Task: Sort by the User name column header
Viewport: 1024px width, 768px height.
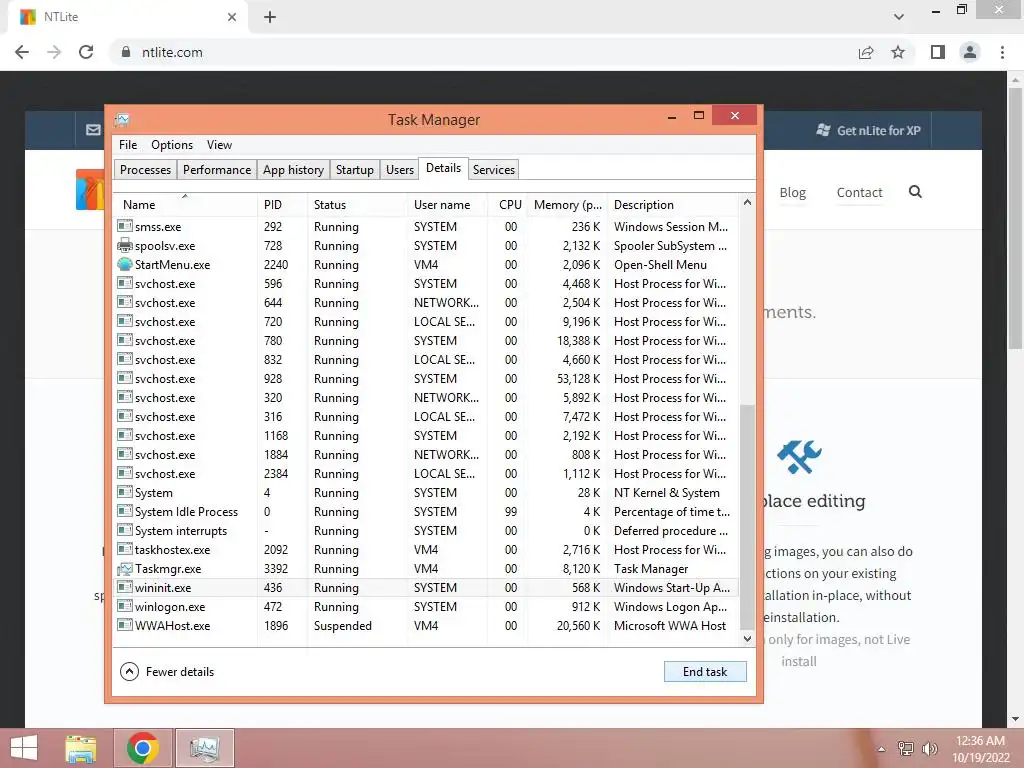Action: [447, 204]
